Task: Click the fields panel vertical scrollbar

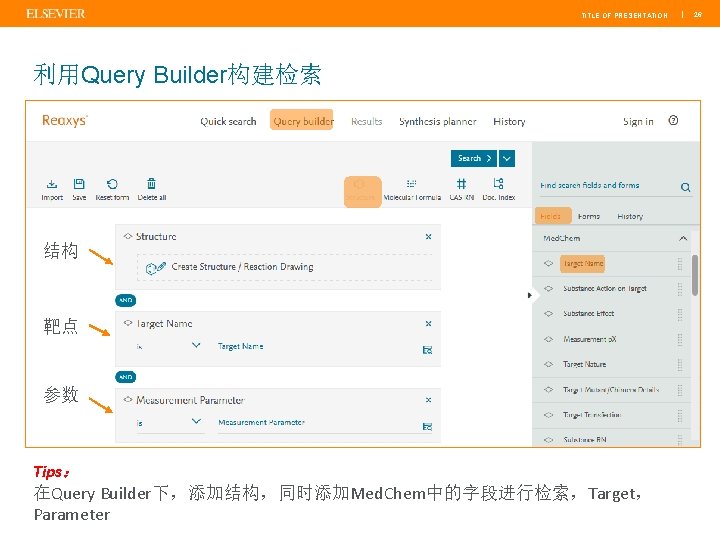Action: (x=695, y=276)
